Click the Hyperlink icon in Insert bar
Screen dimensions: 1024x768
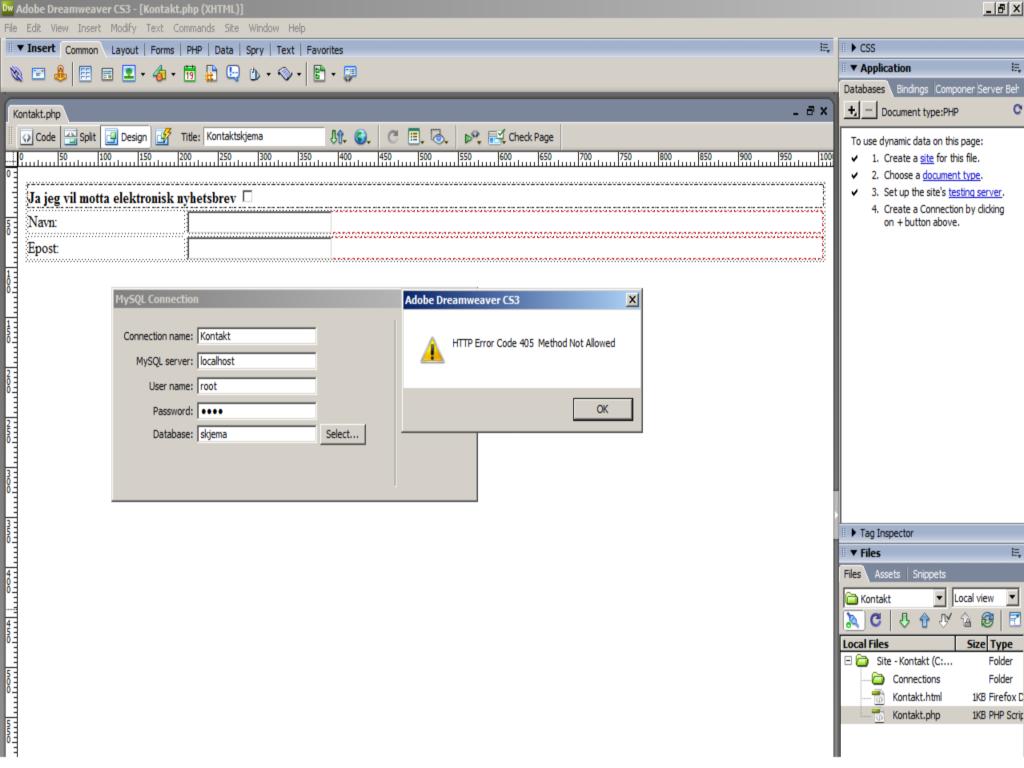click(16, 74)
